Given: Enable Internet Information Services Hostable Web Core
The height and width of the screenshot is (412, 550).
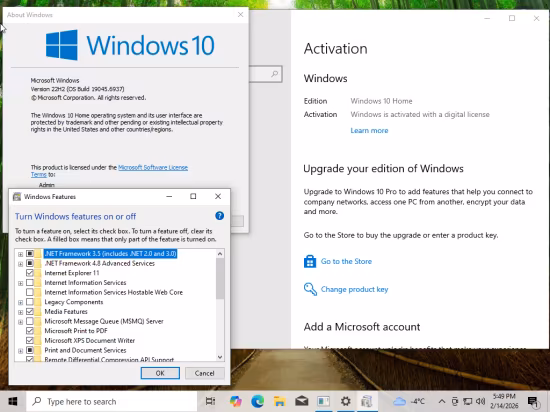Looking at the screenshot, I should click(x=30, y=292).
